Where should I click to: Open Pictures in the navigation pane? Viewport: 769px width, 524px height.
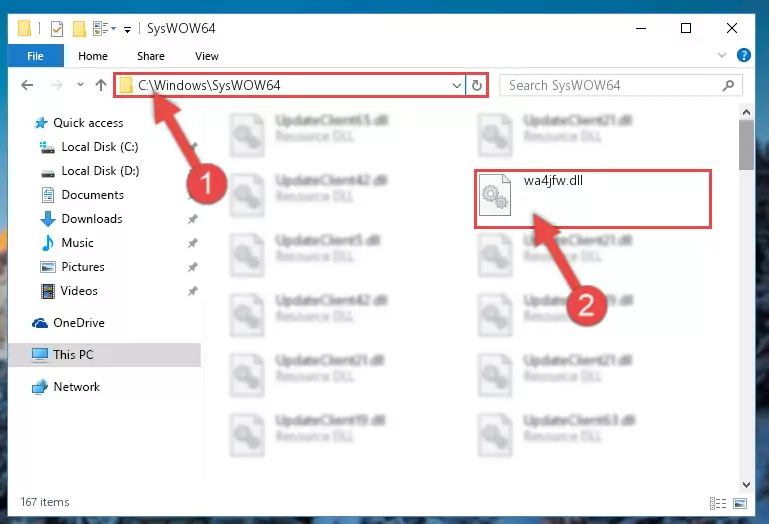coord(83,267)
